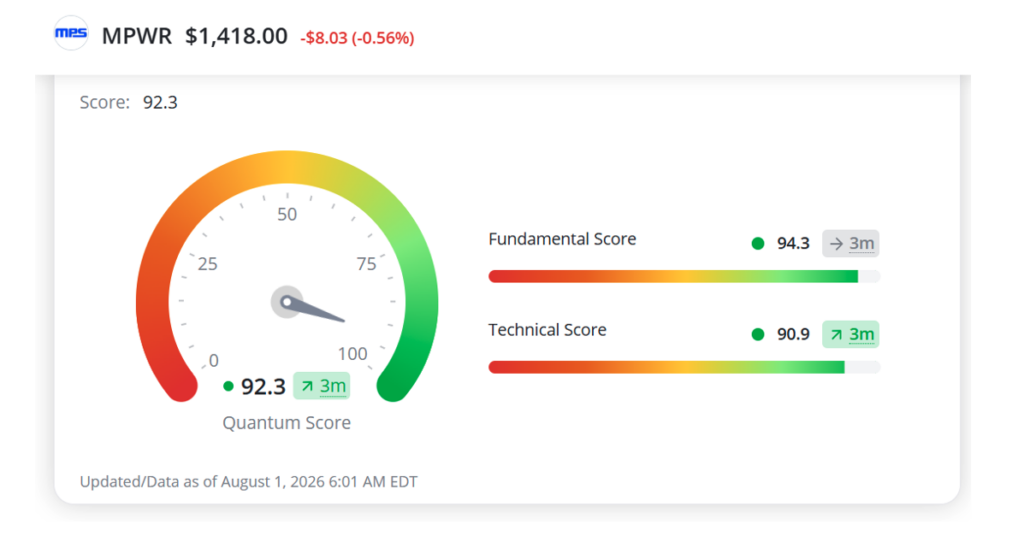Click the -$8.03 (-0.56%) price change
The height and width of the screenshot is (542, 1024).
(x=357, y=38)
